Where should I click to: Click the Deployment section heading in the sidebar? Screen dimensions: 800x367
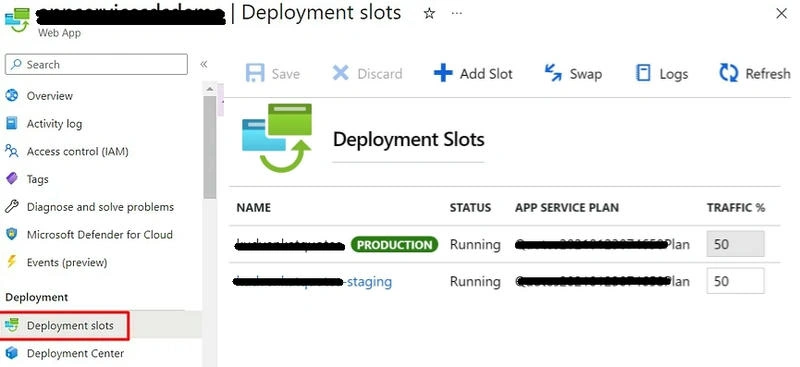(36, 297)
